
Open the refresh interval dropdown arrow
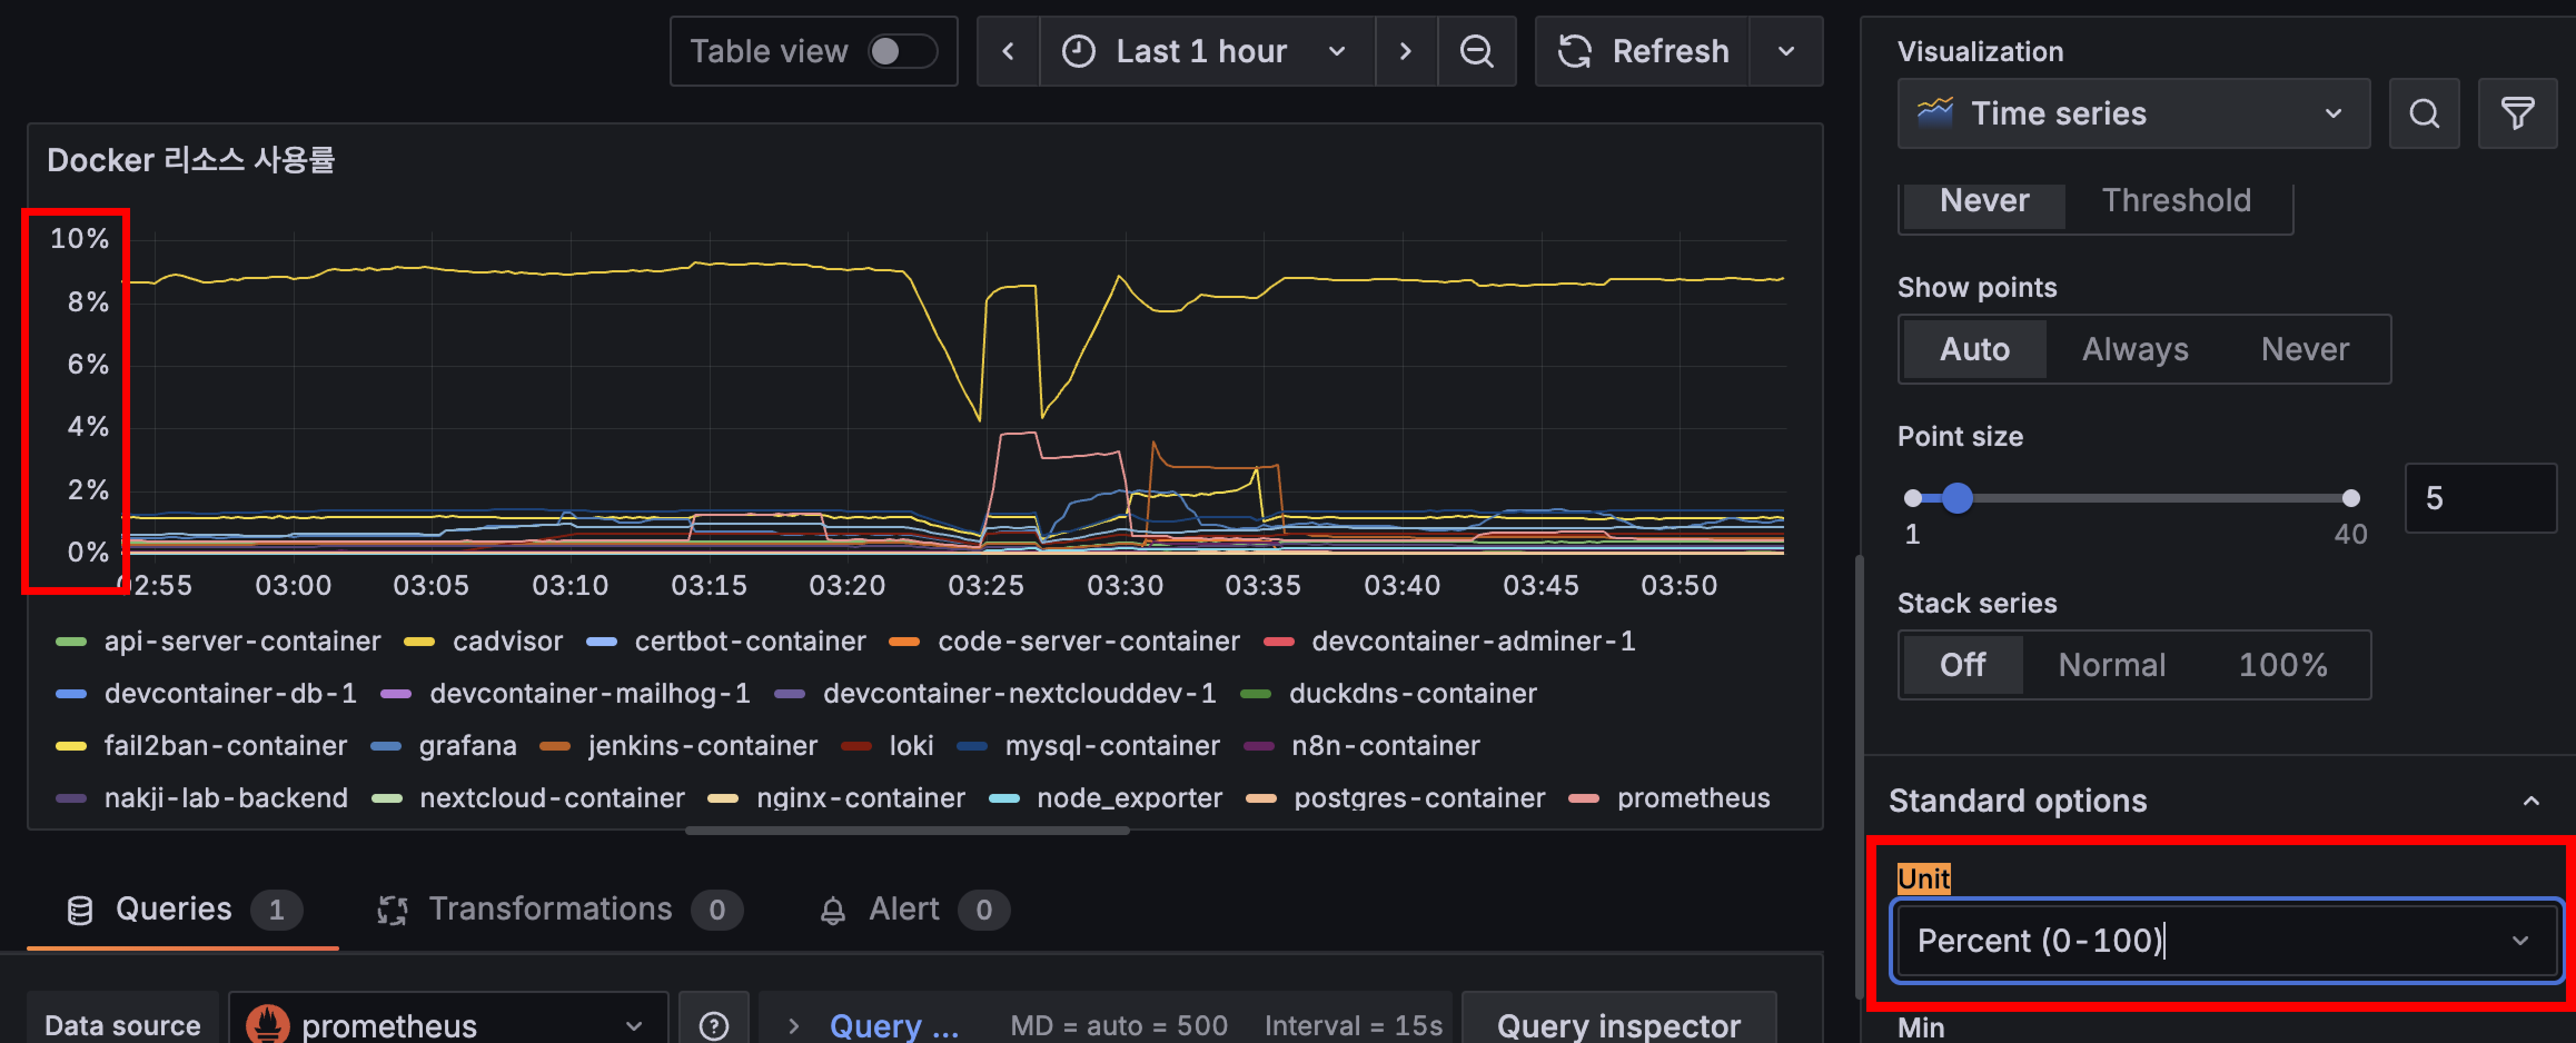pos(1786,51)
